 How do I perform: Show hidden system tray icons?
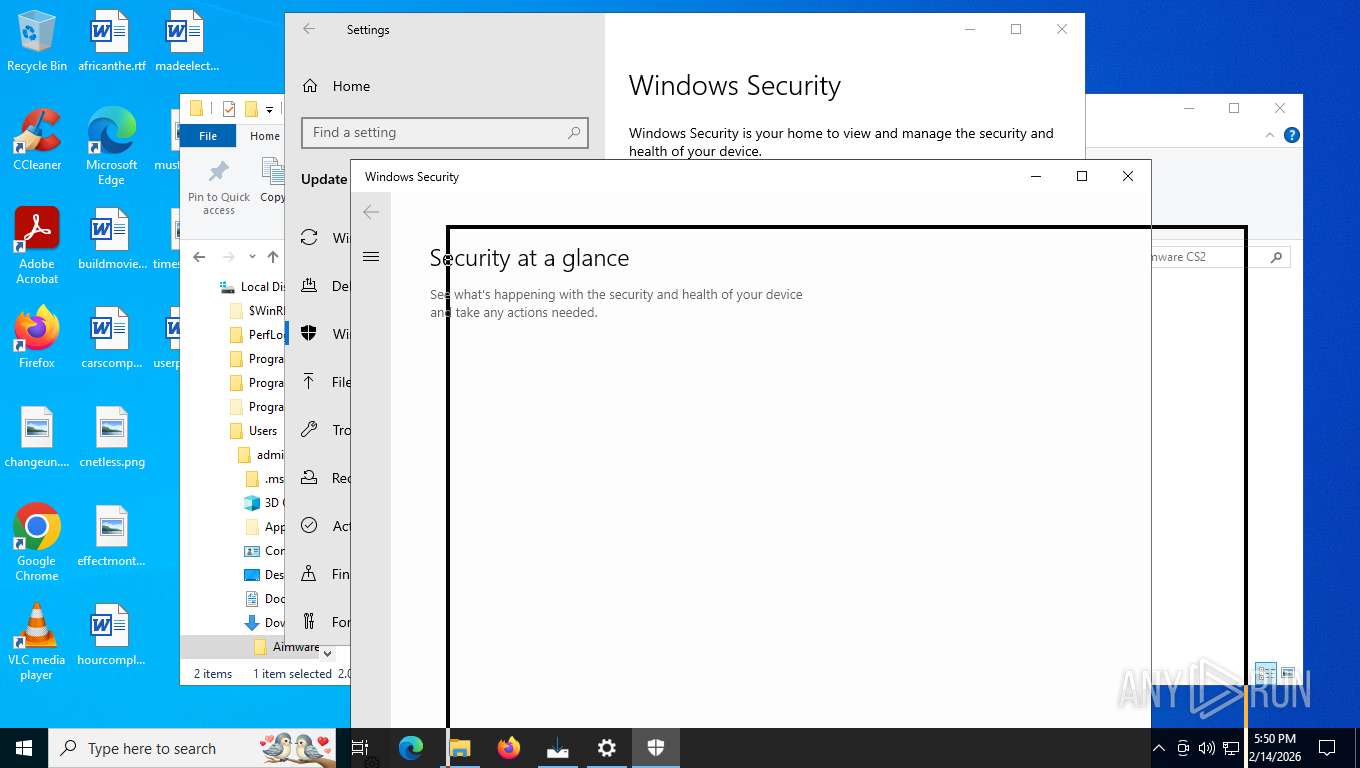tap(1159, 748)
